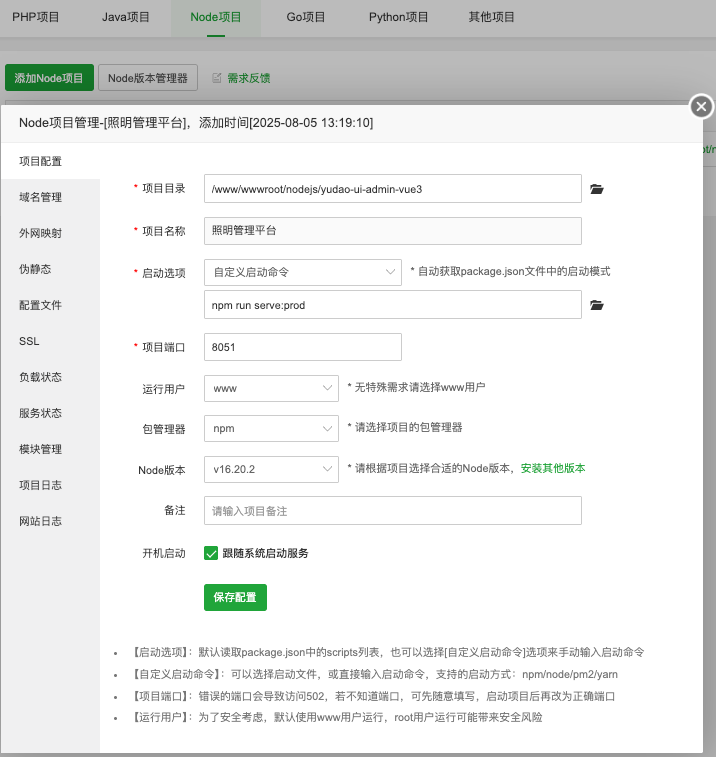Select the Node项目 tab
The height and width of the screenshot is (757, 716).
pos(216,17)
